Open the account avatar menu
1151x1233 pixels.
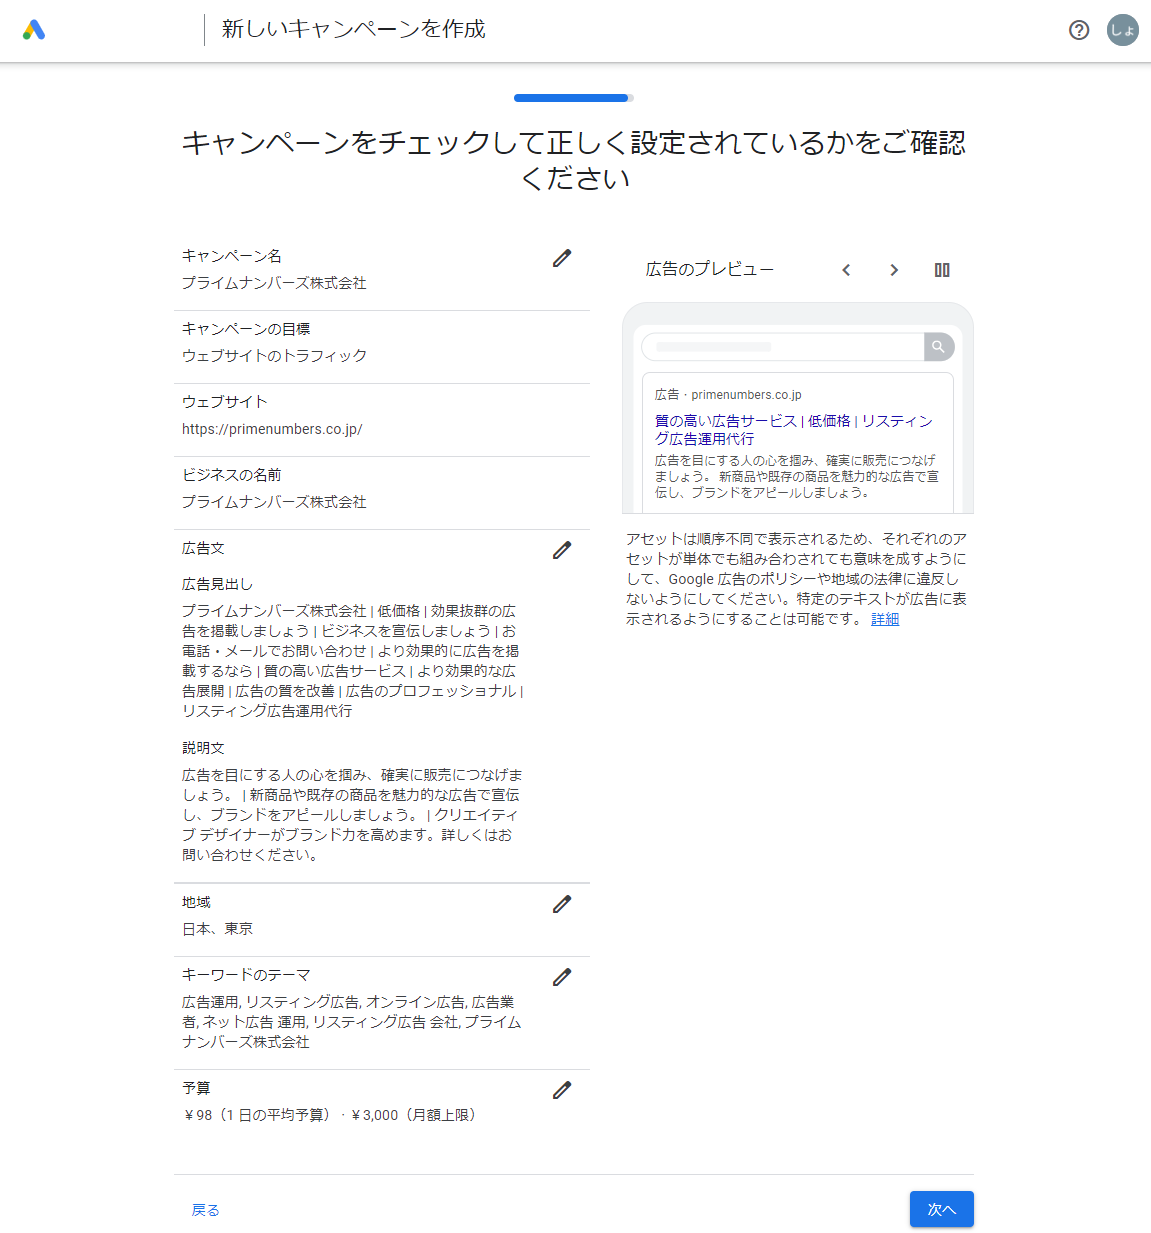[x=1123, y=30]
